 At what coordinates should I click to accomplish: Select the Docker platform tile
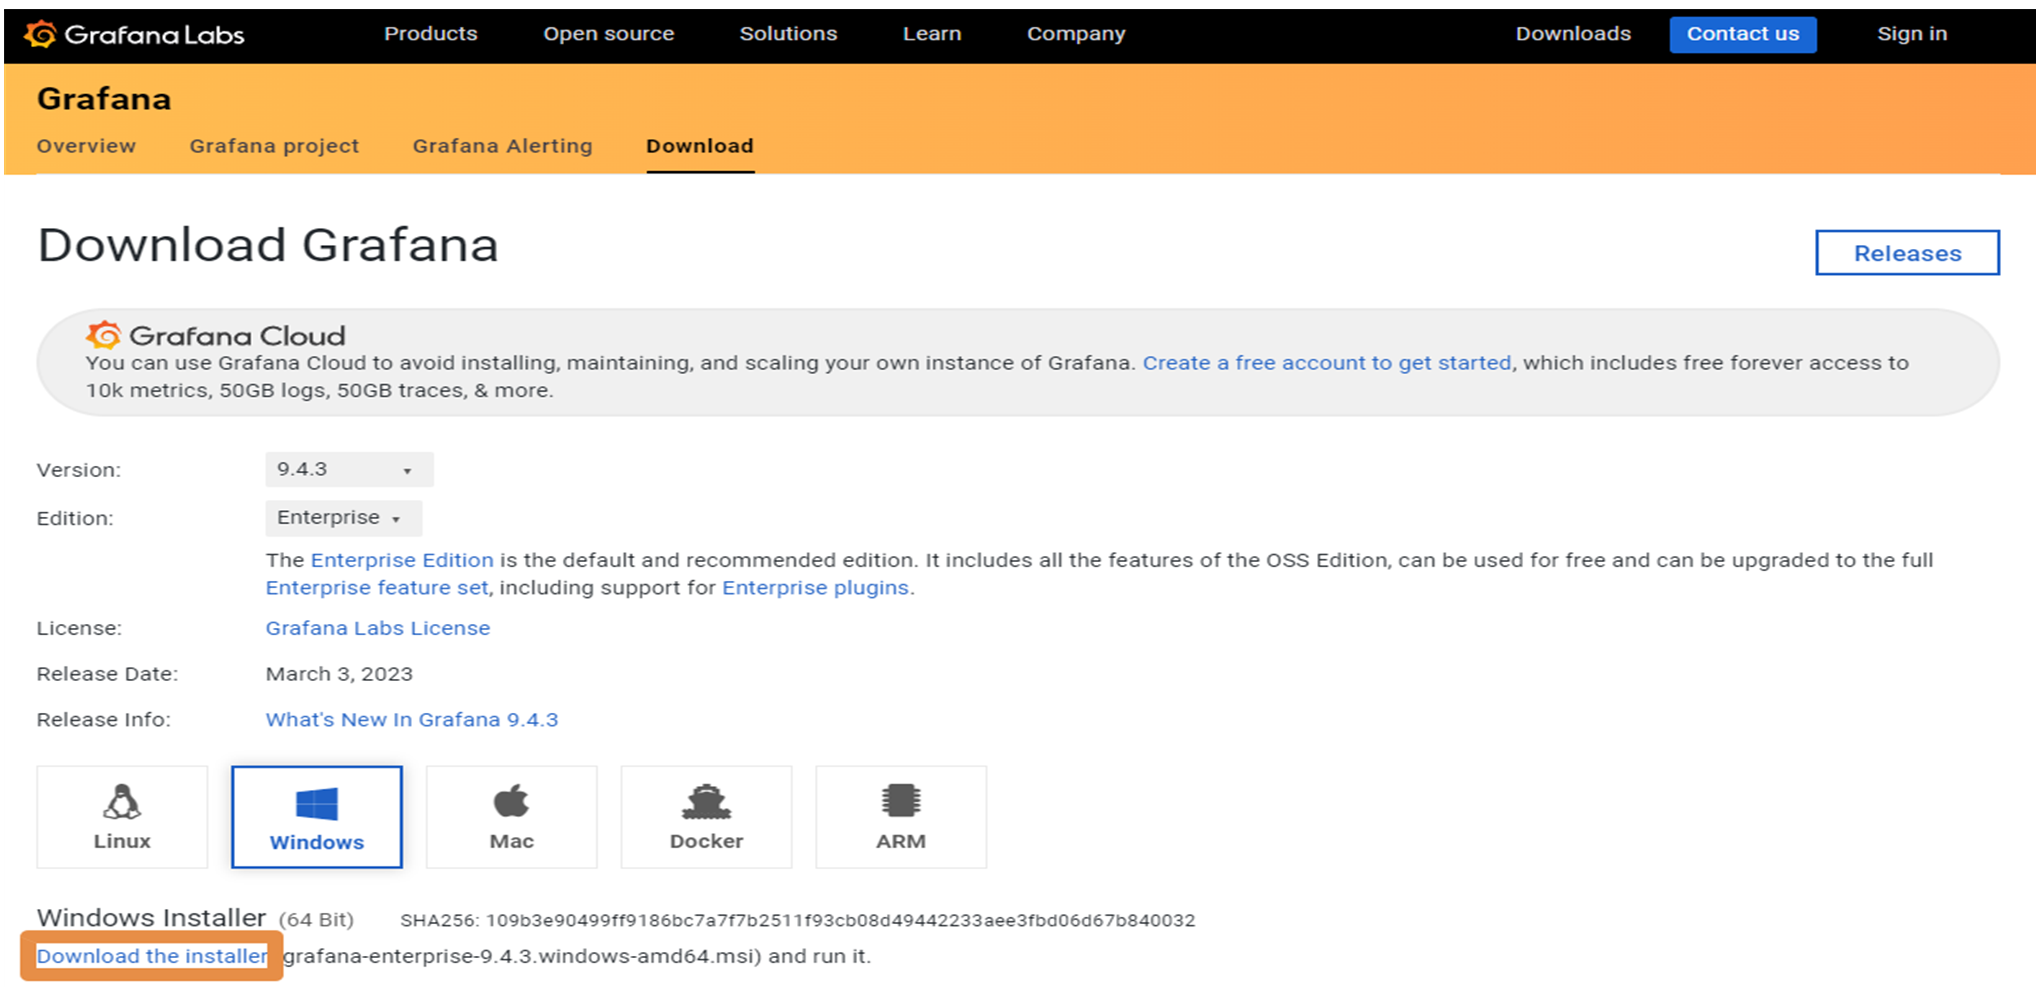point(706,817)
